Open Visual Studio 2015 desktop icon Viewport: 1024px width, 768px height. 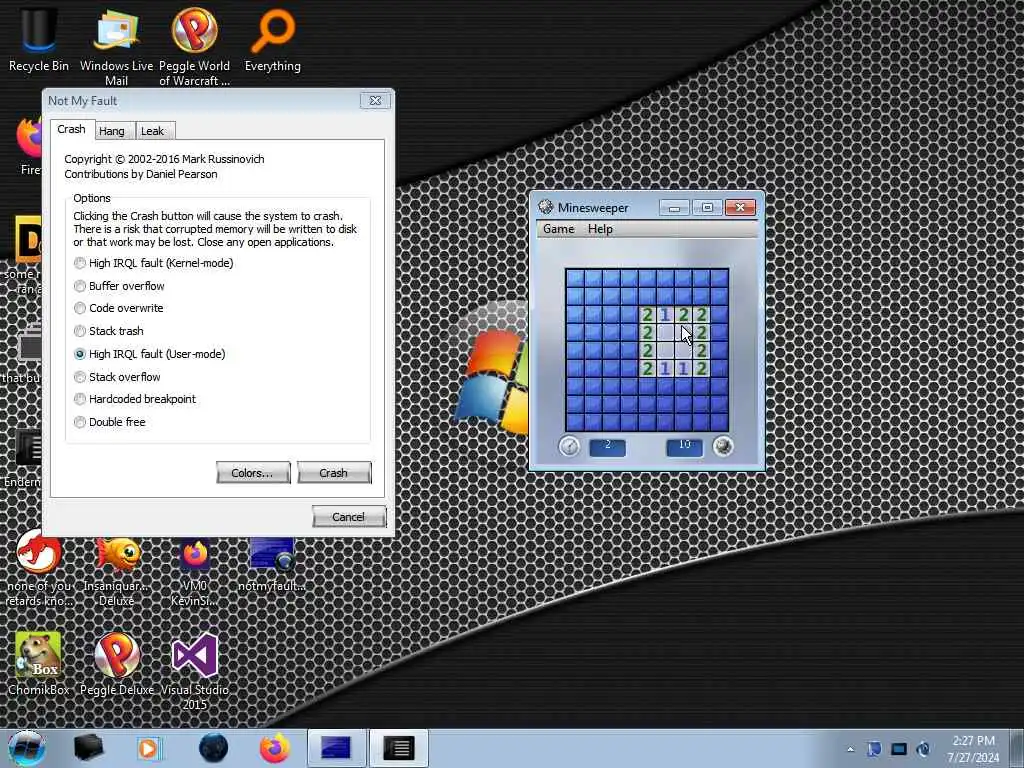click(195, 671)
